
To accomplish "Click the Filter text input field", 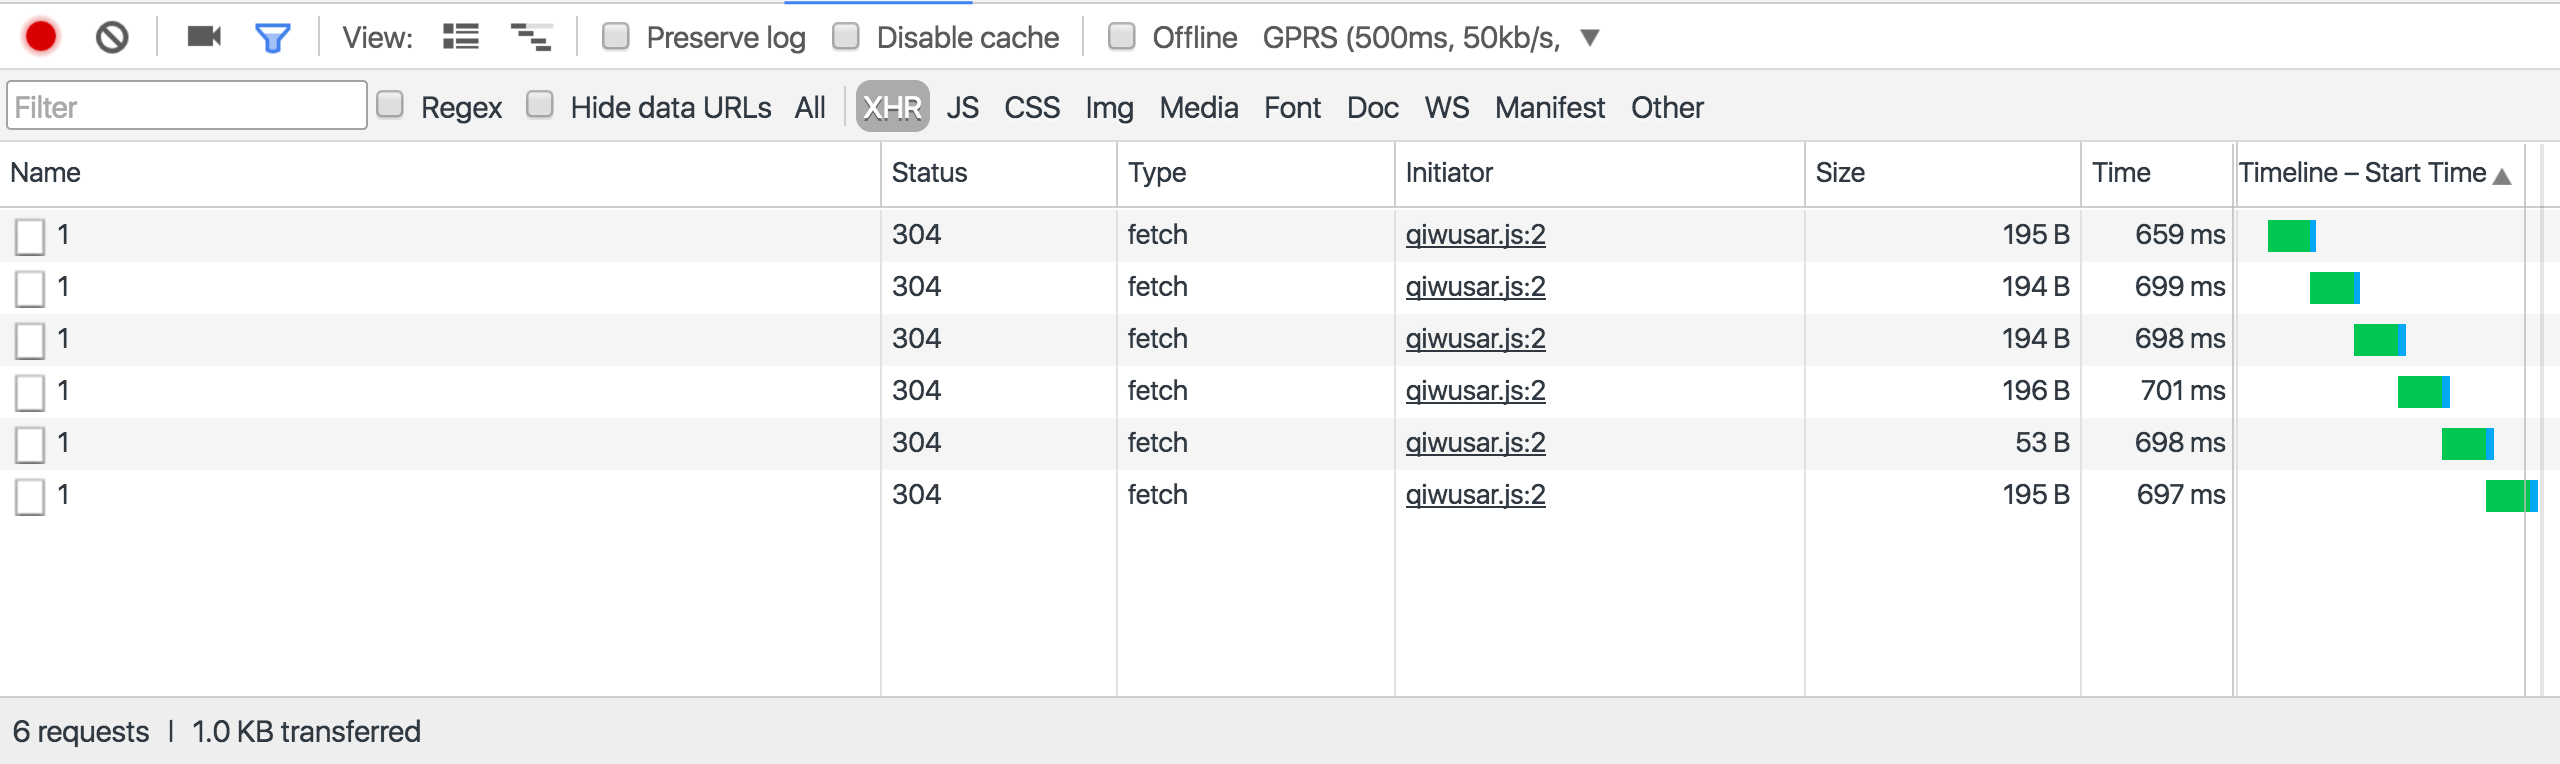I will 187,106.
